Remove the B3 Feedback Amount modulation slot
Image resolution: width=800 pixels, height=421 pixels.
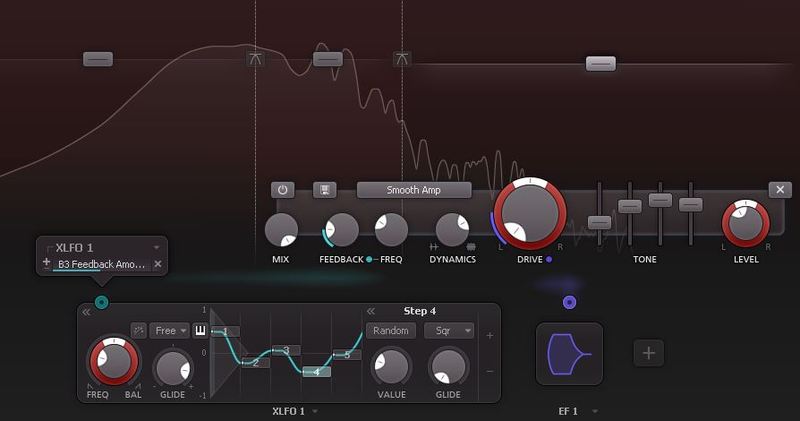pyautogui.click(x=158, y=264)
